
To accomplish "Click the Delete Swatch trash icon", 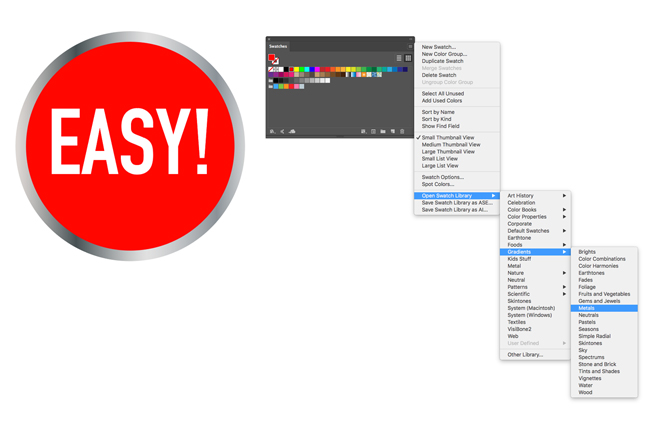I will [403, 131].
